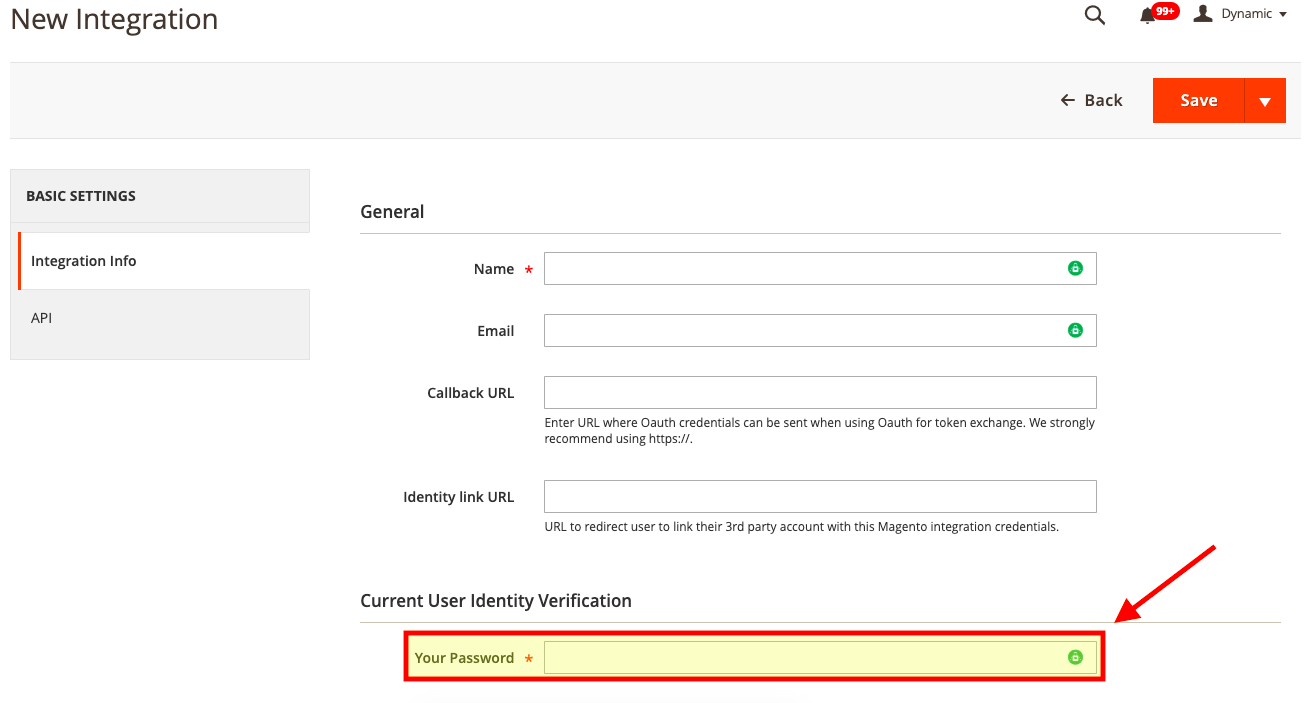Image resolution: width=1311 pixels, height=703 pixels.
Task: Click the user avatar icon beside Dynamic
Action: tap(1203, 13)
